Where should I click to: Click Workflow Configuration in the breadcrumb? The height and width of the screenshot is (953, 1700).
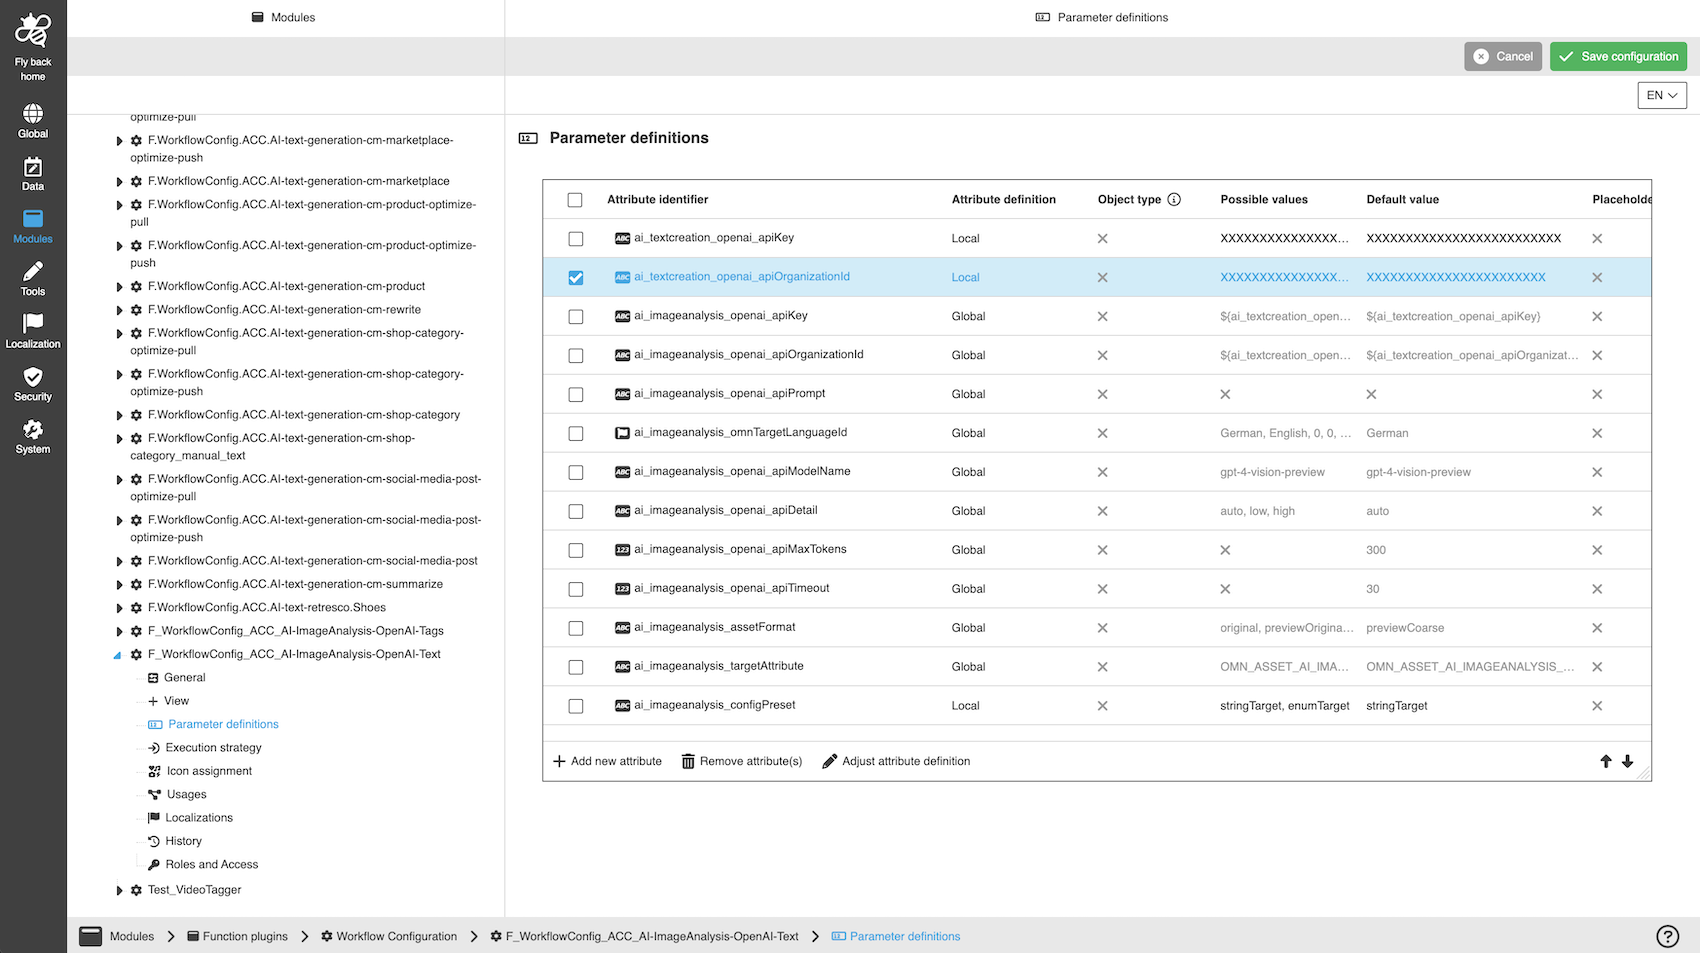coord(396,937)
